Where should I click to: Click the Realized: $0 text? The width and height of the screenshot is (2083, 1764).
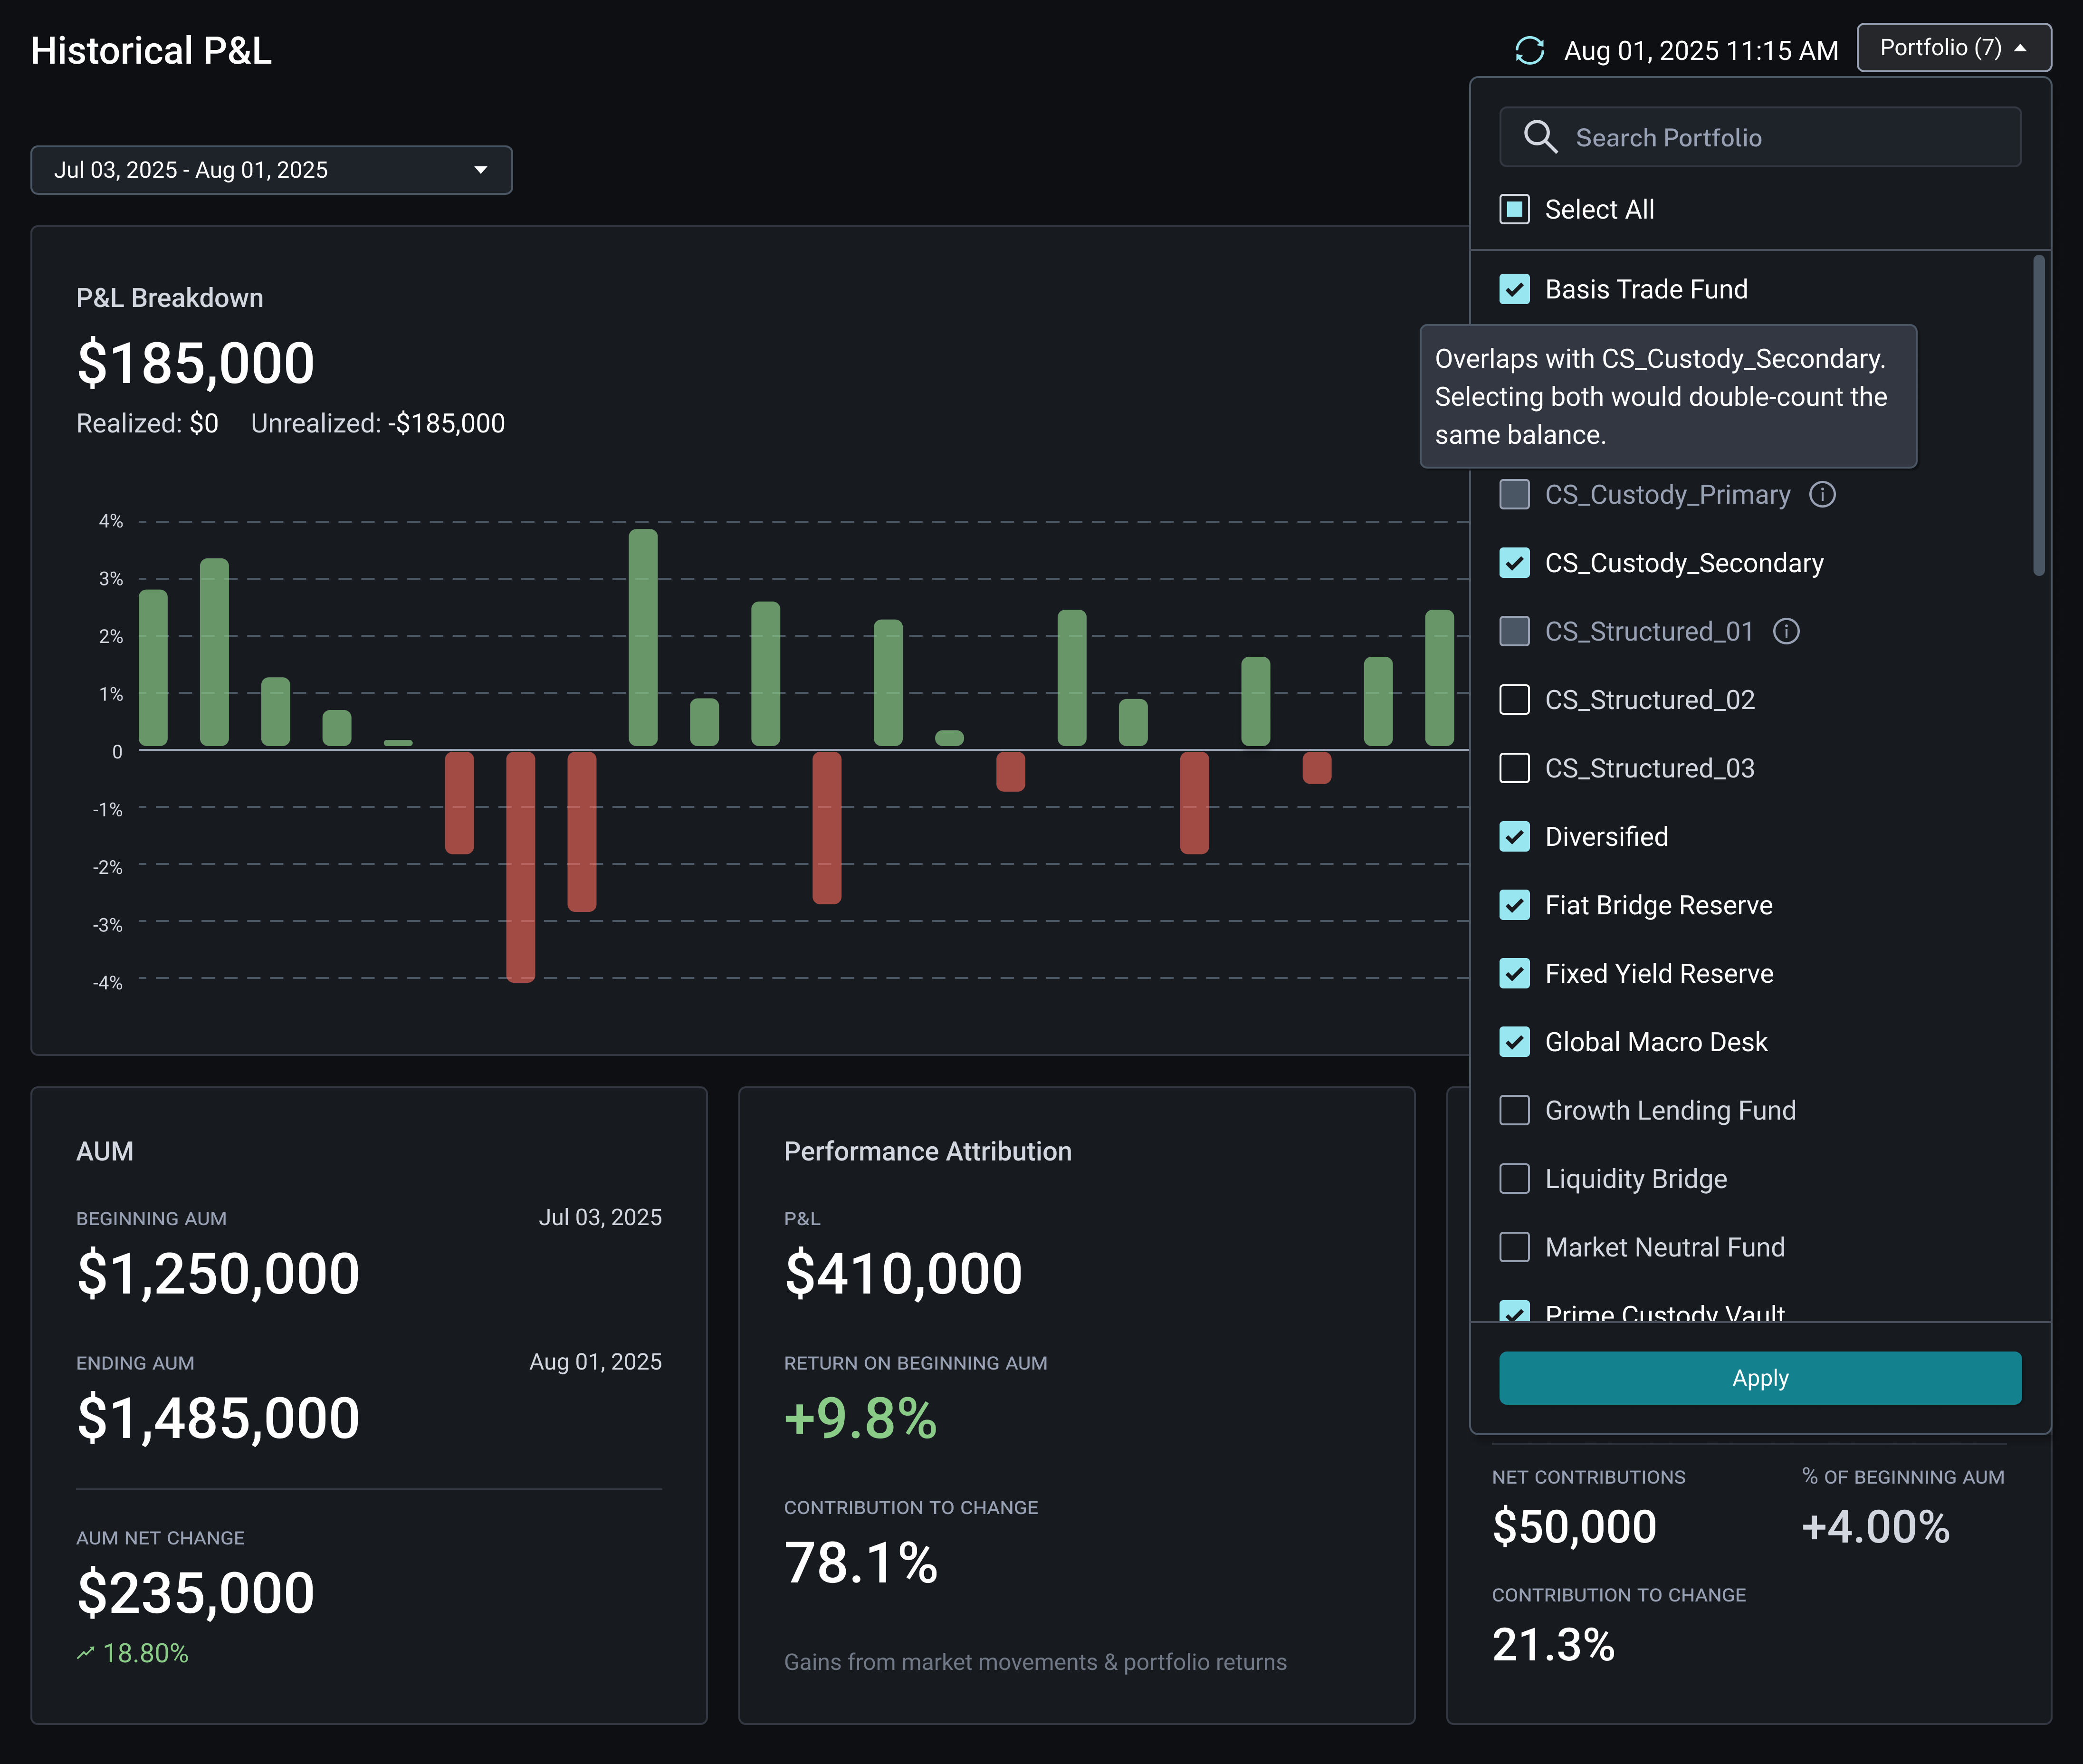(x=147, y=424)
